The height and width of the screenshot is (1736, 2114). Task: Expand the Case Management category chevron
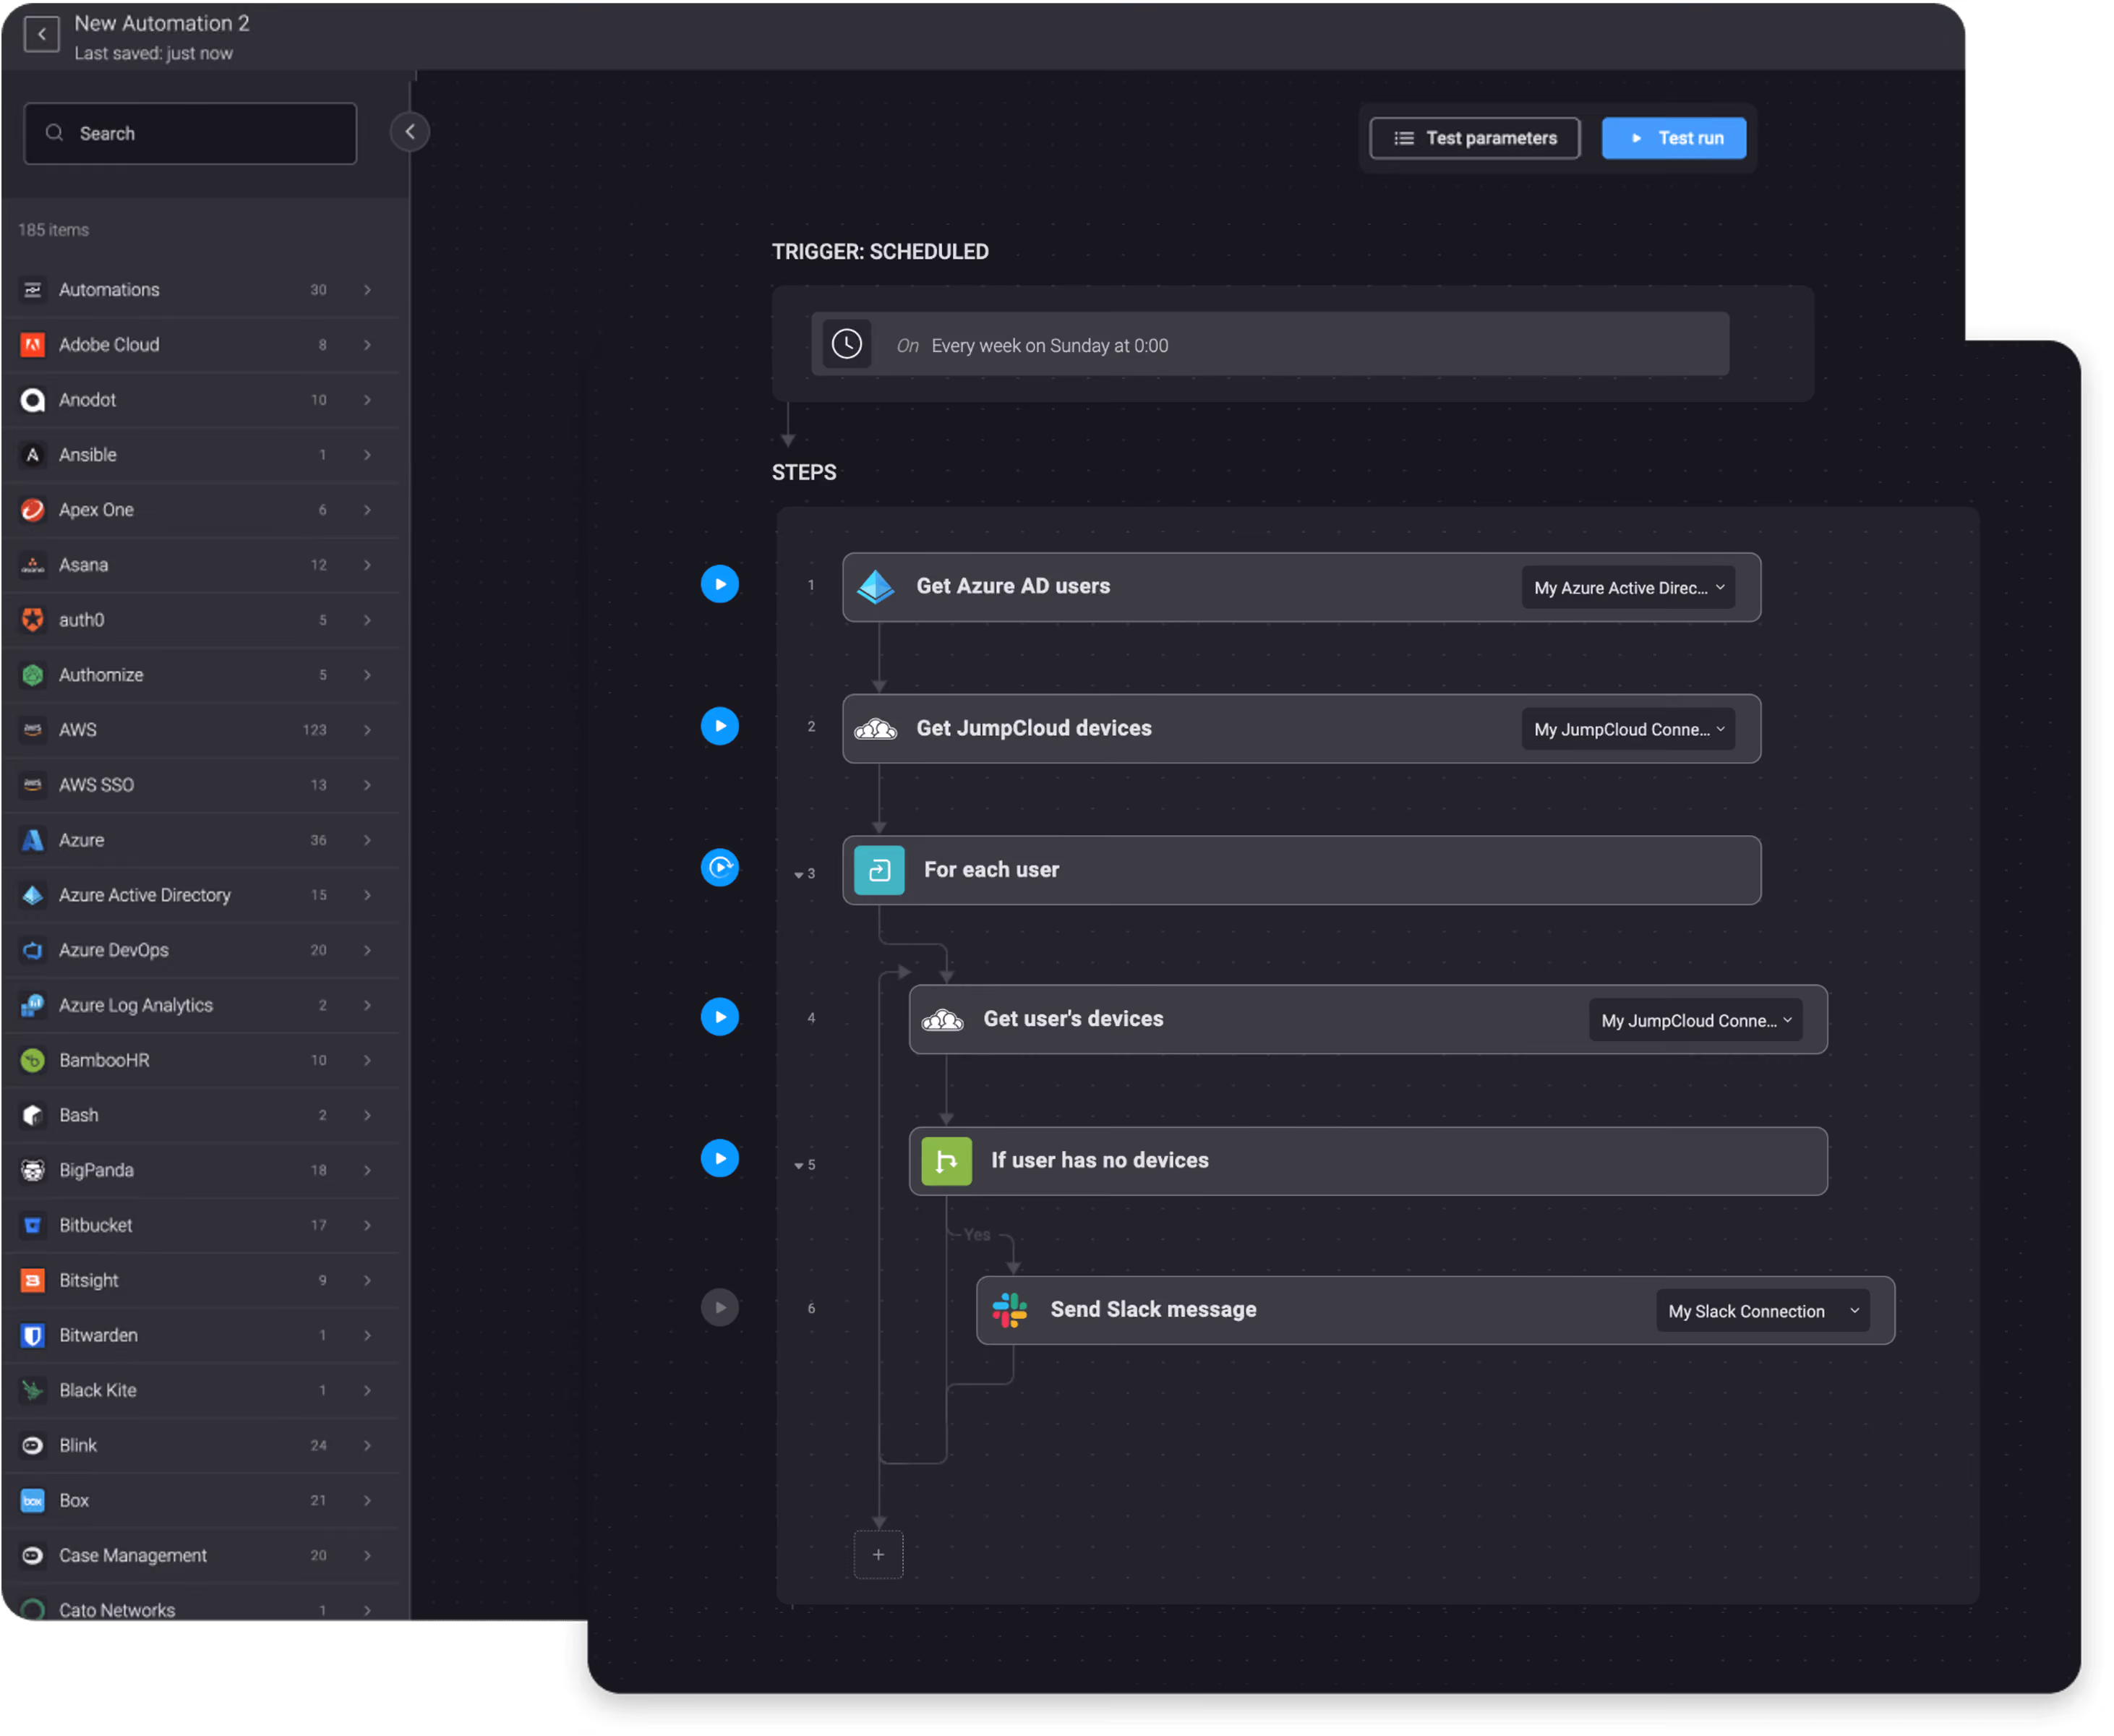(x=368, y=1557)
